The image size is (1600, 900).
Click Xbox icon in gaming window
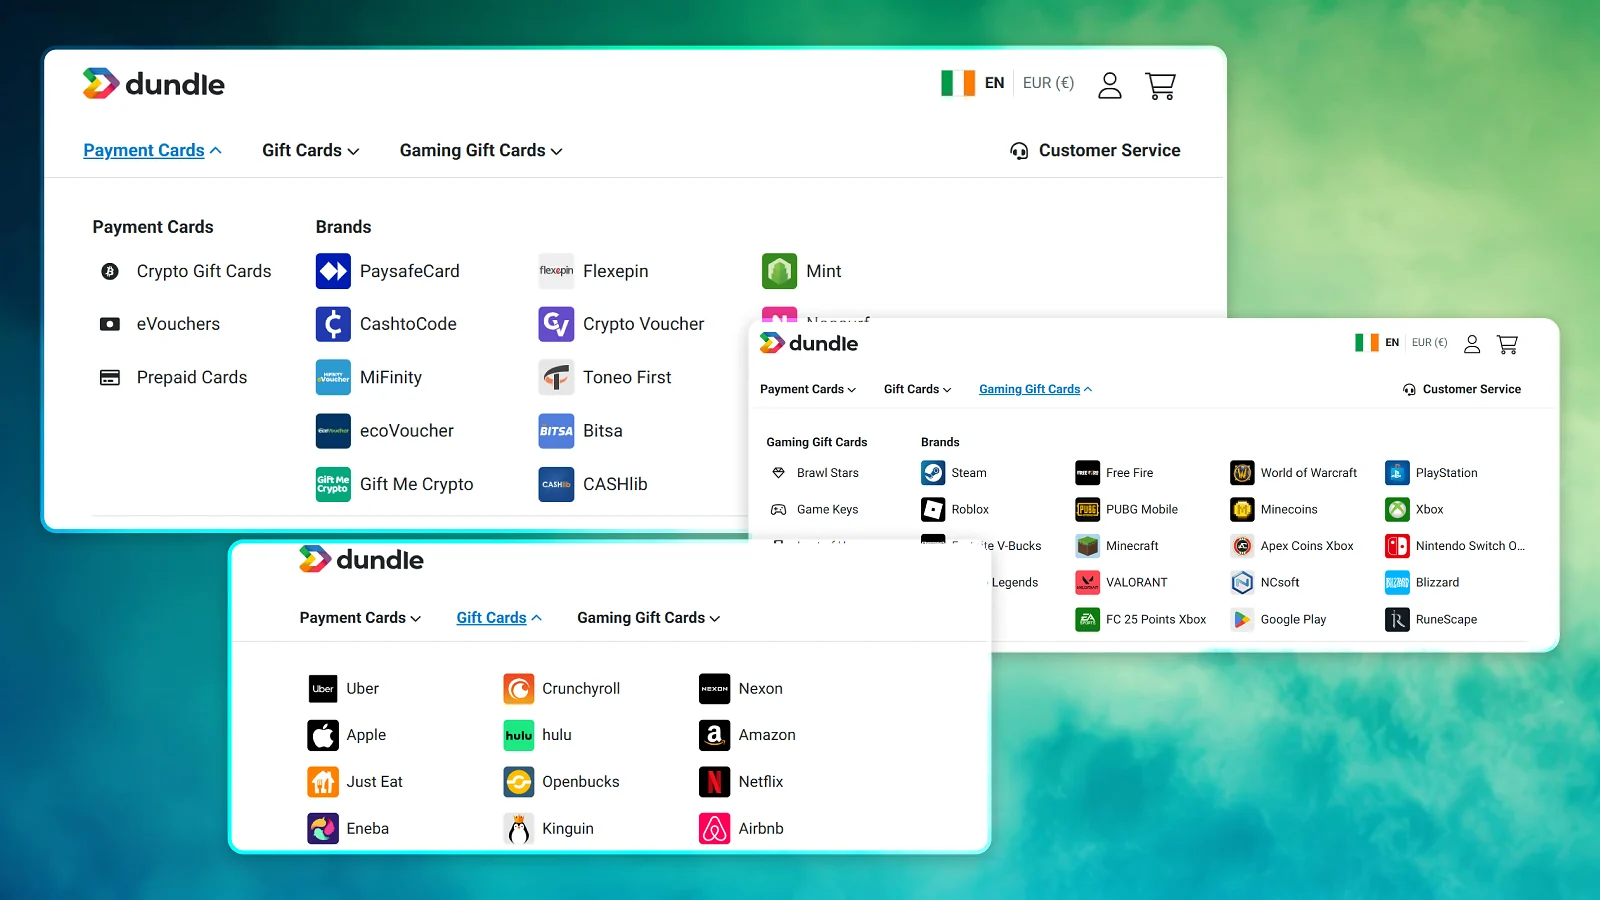[x=1397, y=509]
